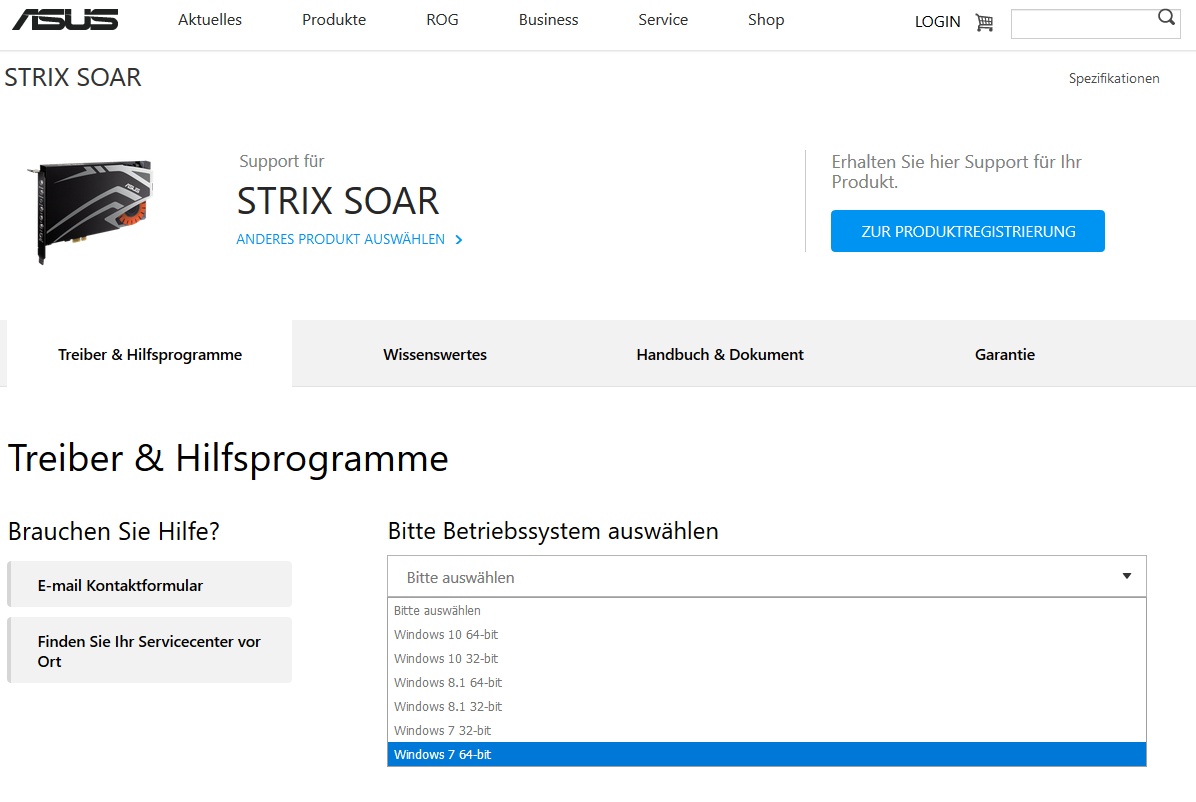
Task: Click Anderes Produkt auswählen link
Action: pyautogui.click(x=340, y=240)
